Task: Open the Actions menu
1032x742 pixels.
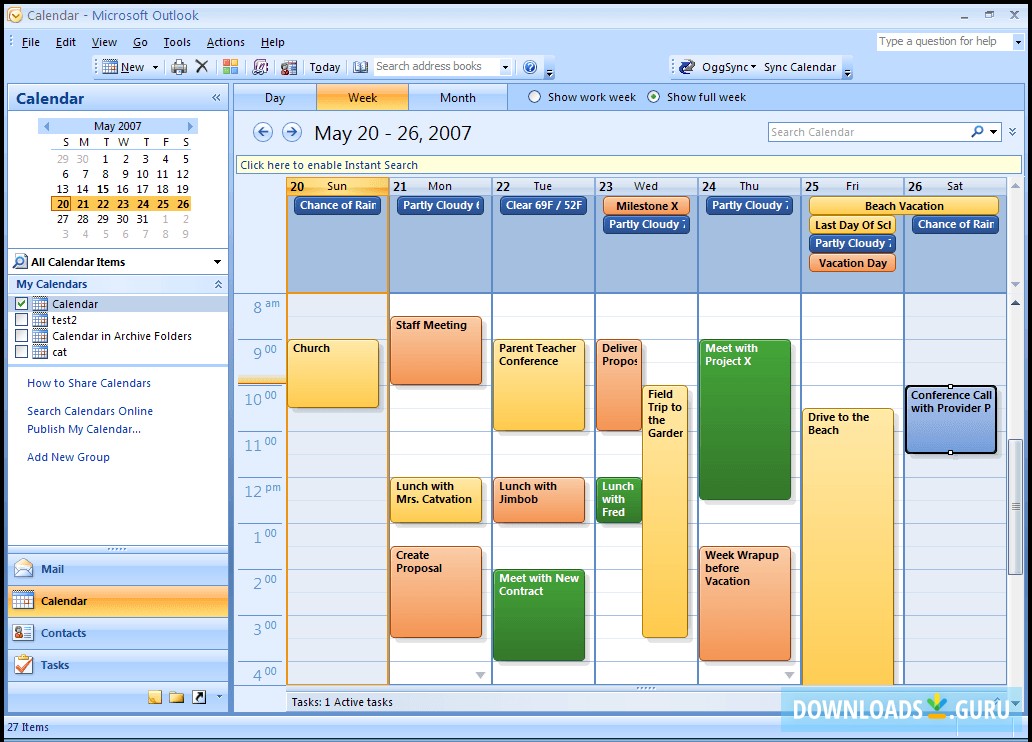Action: (225, 42)
